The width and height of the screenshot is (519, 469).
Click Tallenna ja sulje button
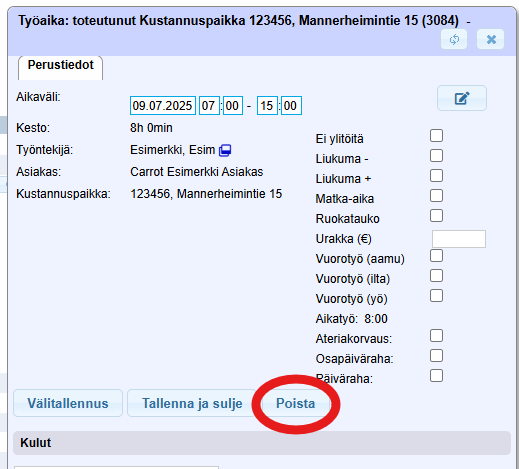pos(192,403)
